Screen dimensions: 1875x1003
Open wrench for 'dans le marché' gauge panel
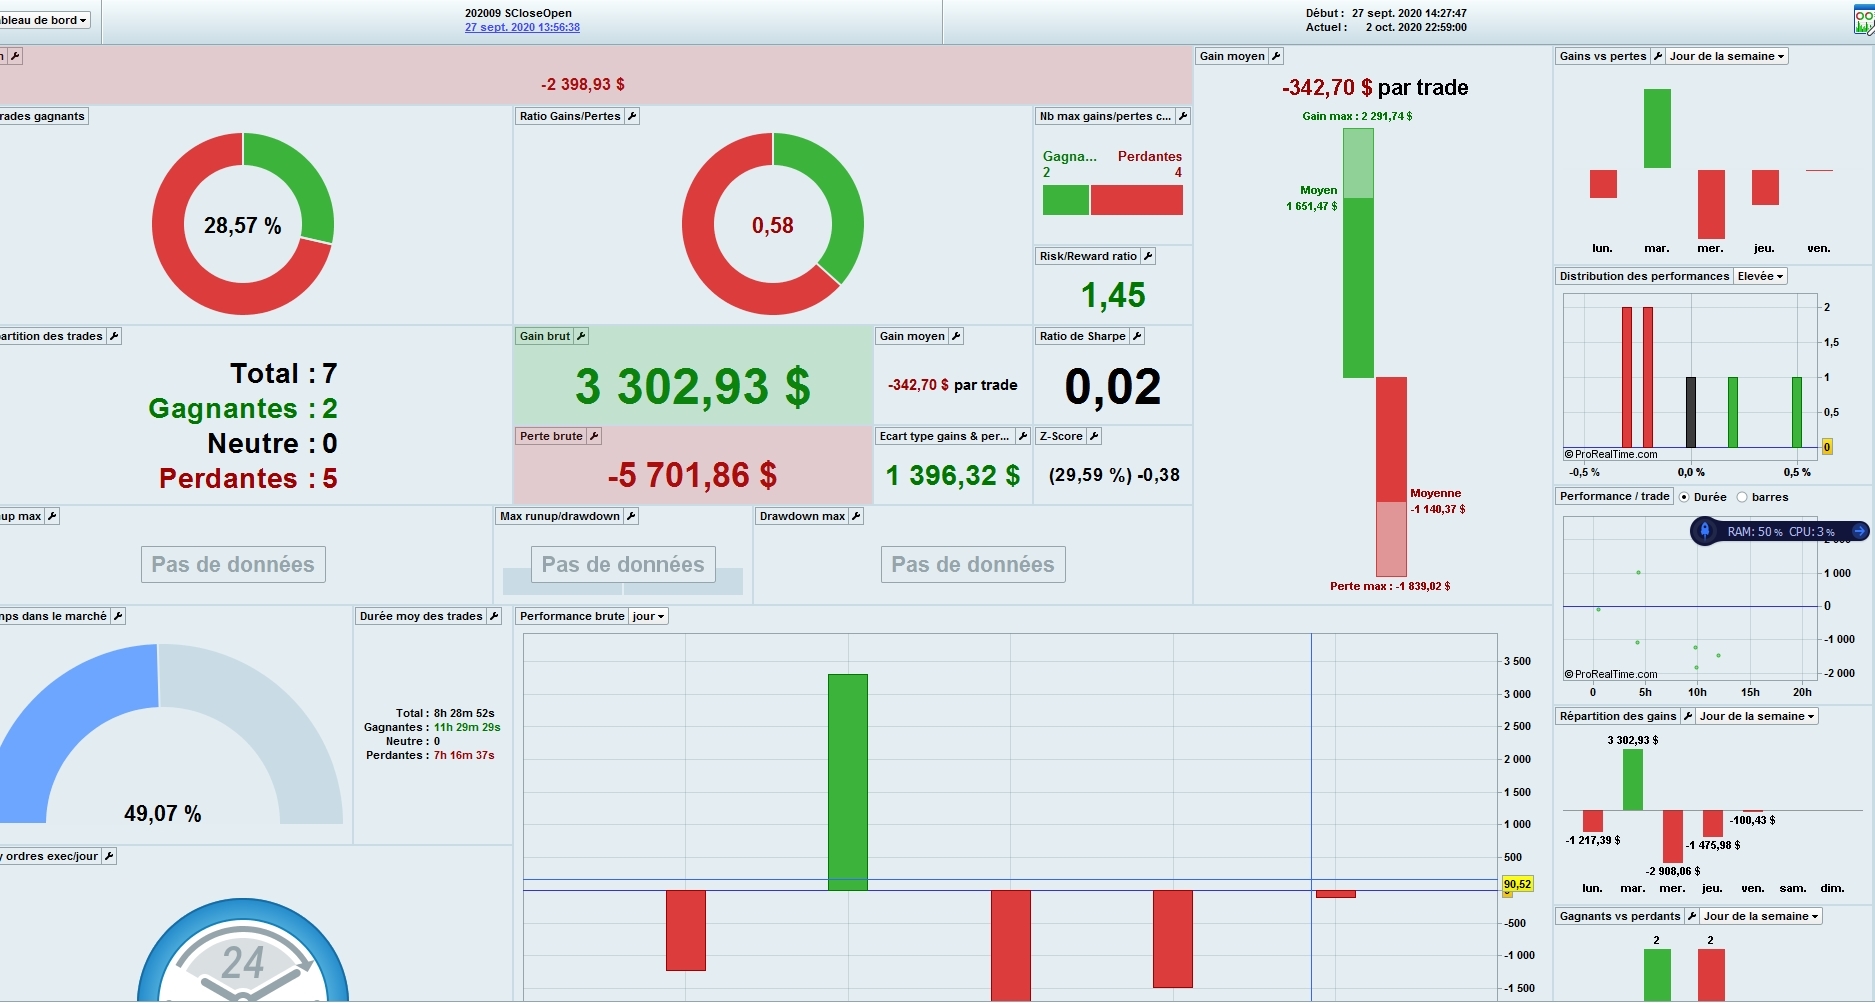[x=118, y=616]
